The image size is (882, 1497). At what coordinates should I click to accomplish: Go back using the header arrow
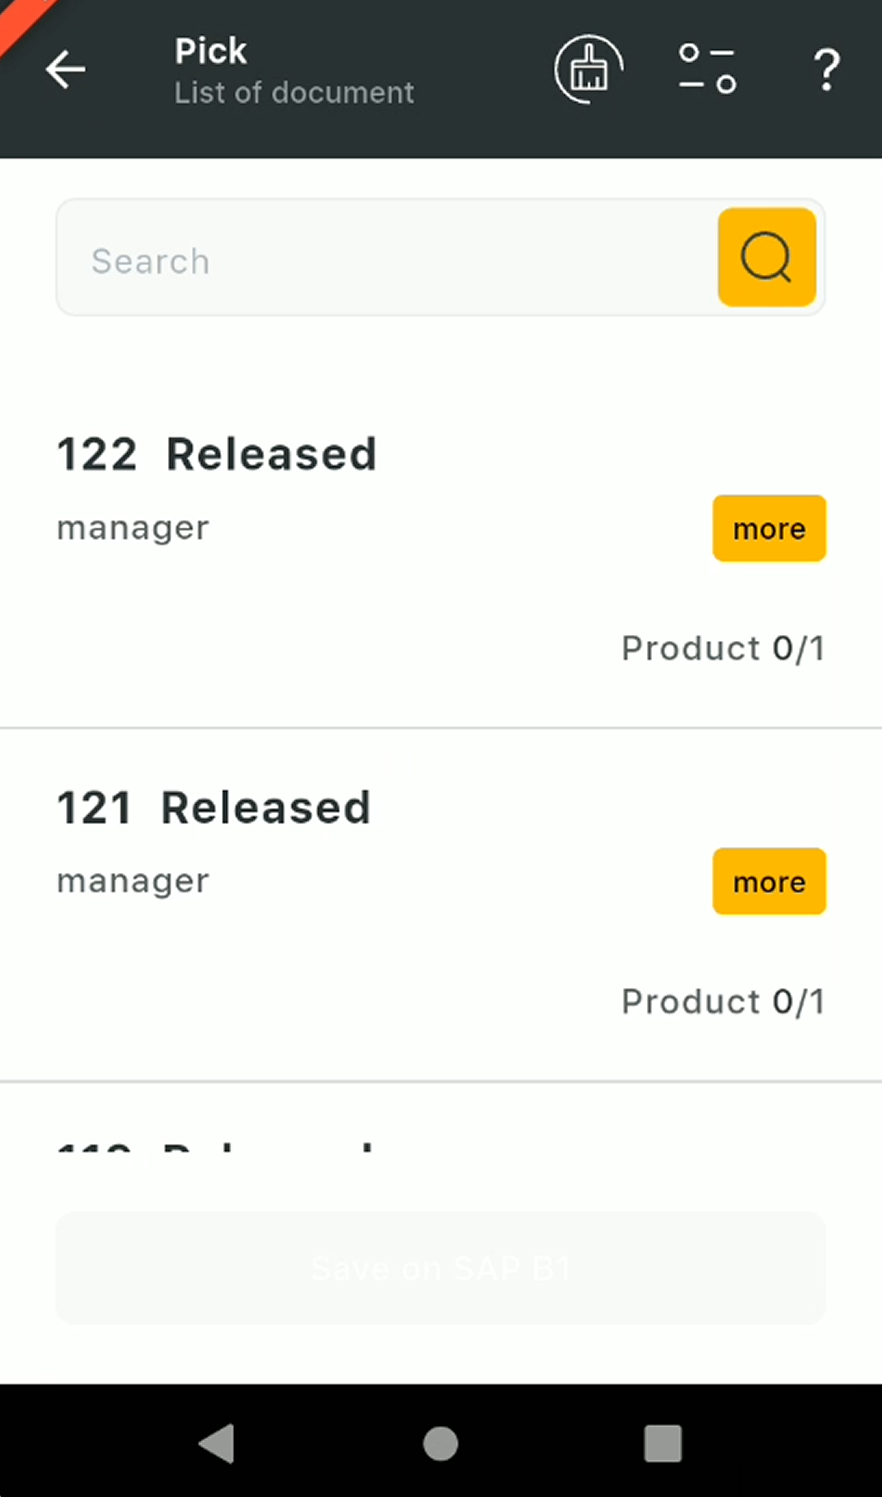pyautogui.click(x=66, y=70)
